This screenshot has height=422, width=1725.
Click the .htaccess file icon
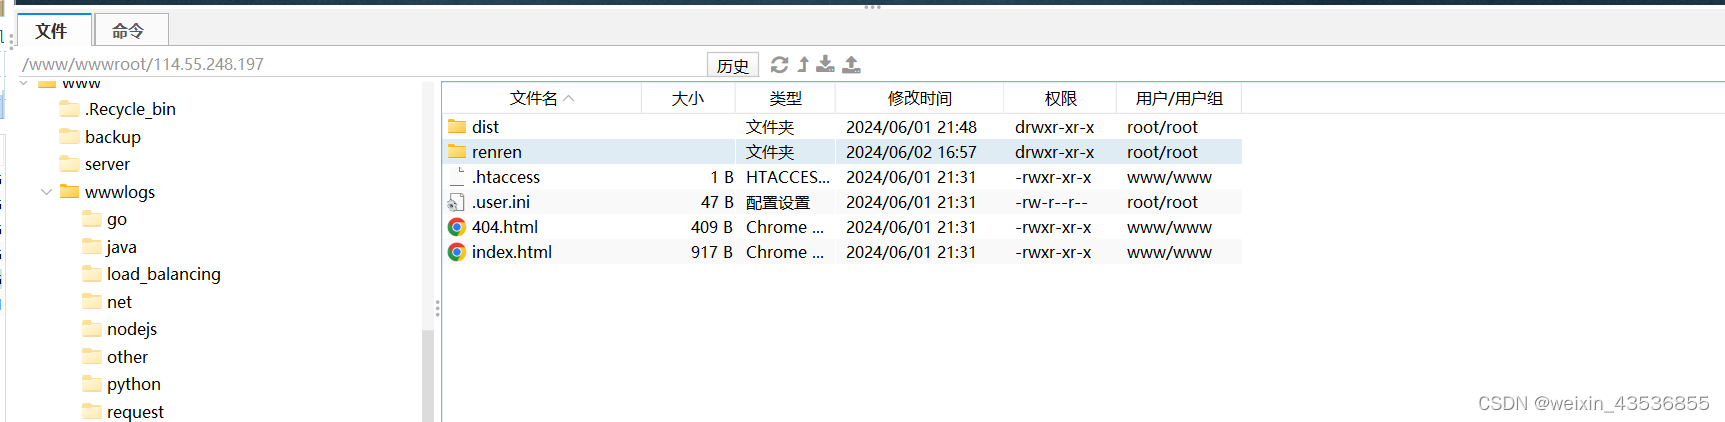click(x=457, y=177)
